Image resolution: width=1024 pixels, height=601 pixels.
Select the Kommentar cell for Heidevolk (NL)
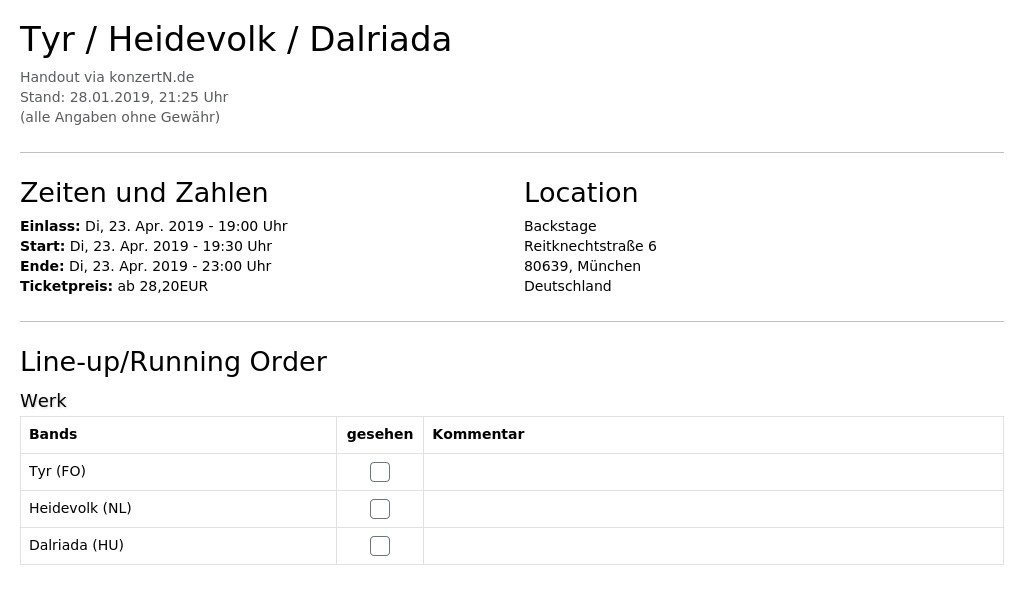click(x=713, y=509)
